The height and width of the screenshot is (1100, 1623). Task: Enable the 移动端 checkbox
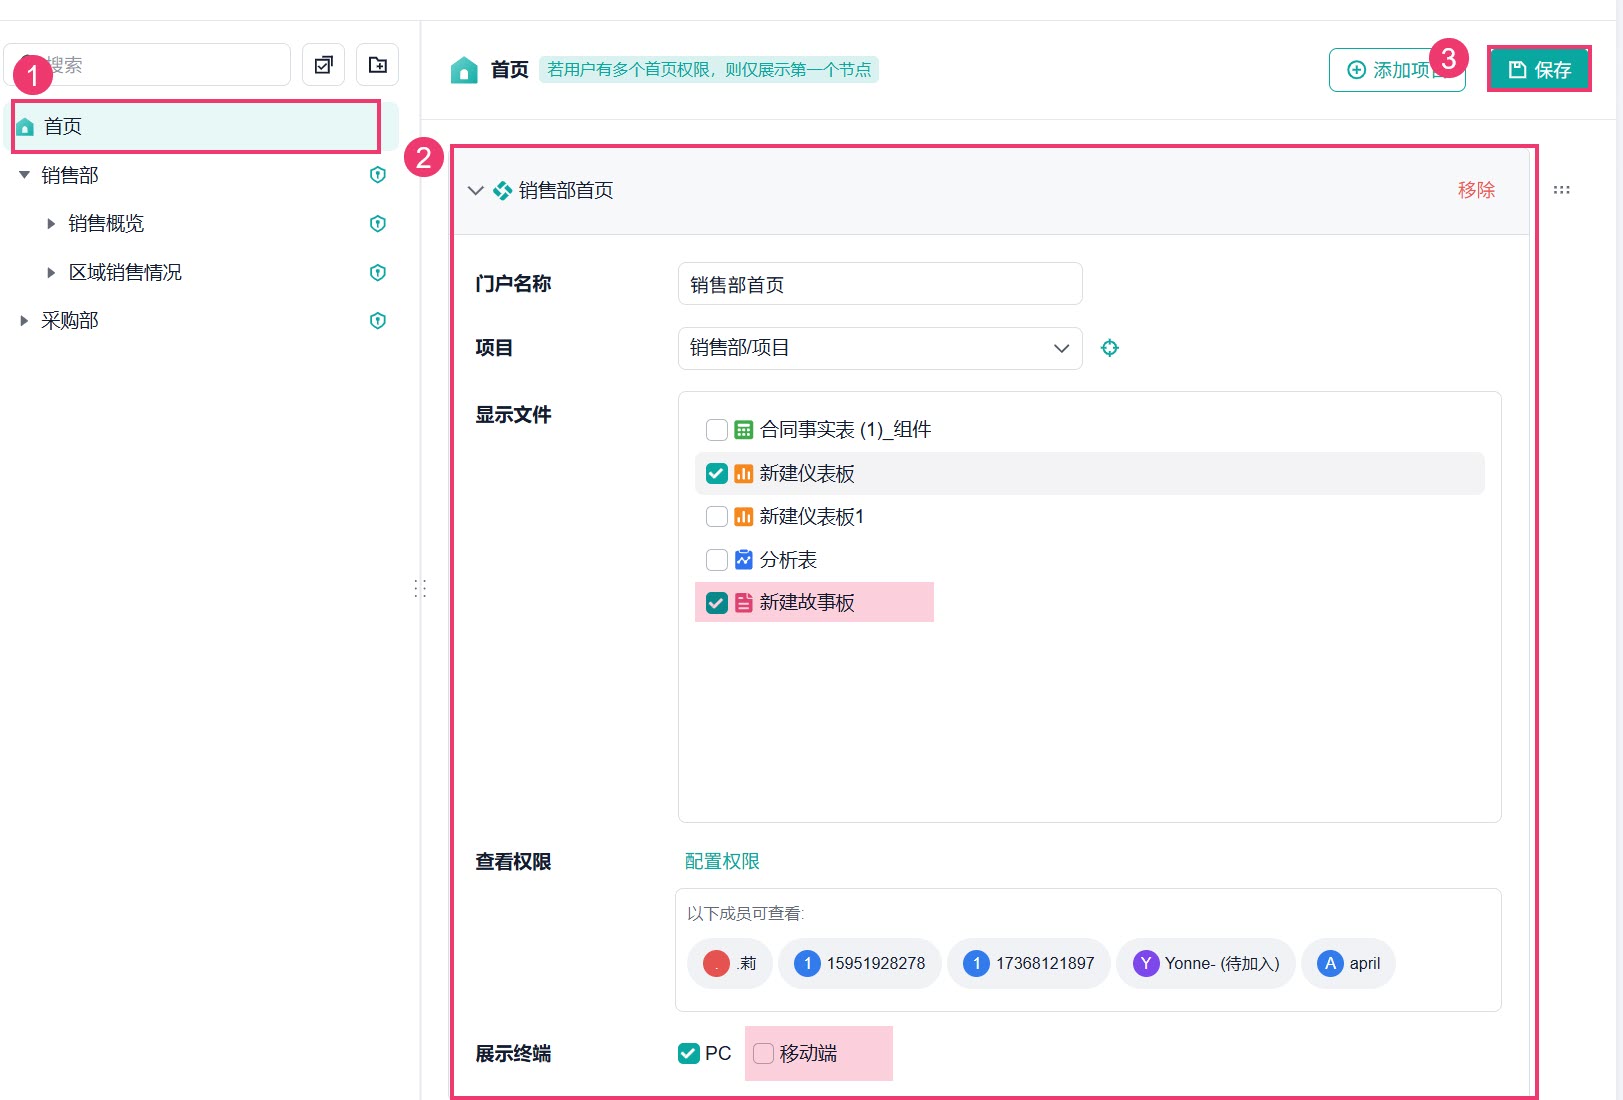763,1053
